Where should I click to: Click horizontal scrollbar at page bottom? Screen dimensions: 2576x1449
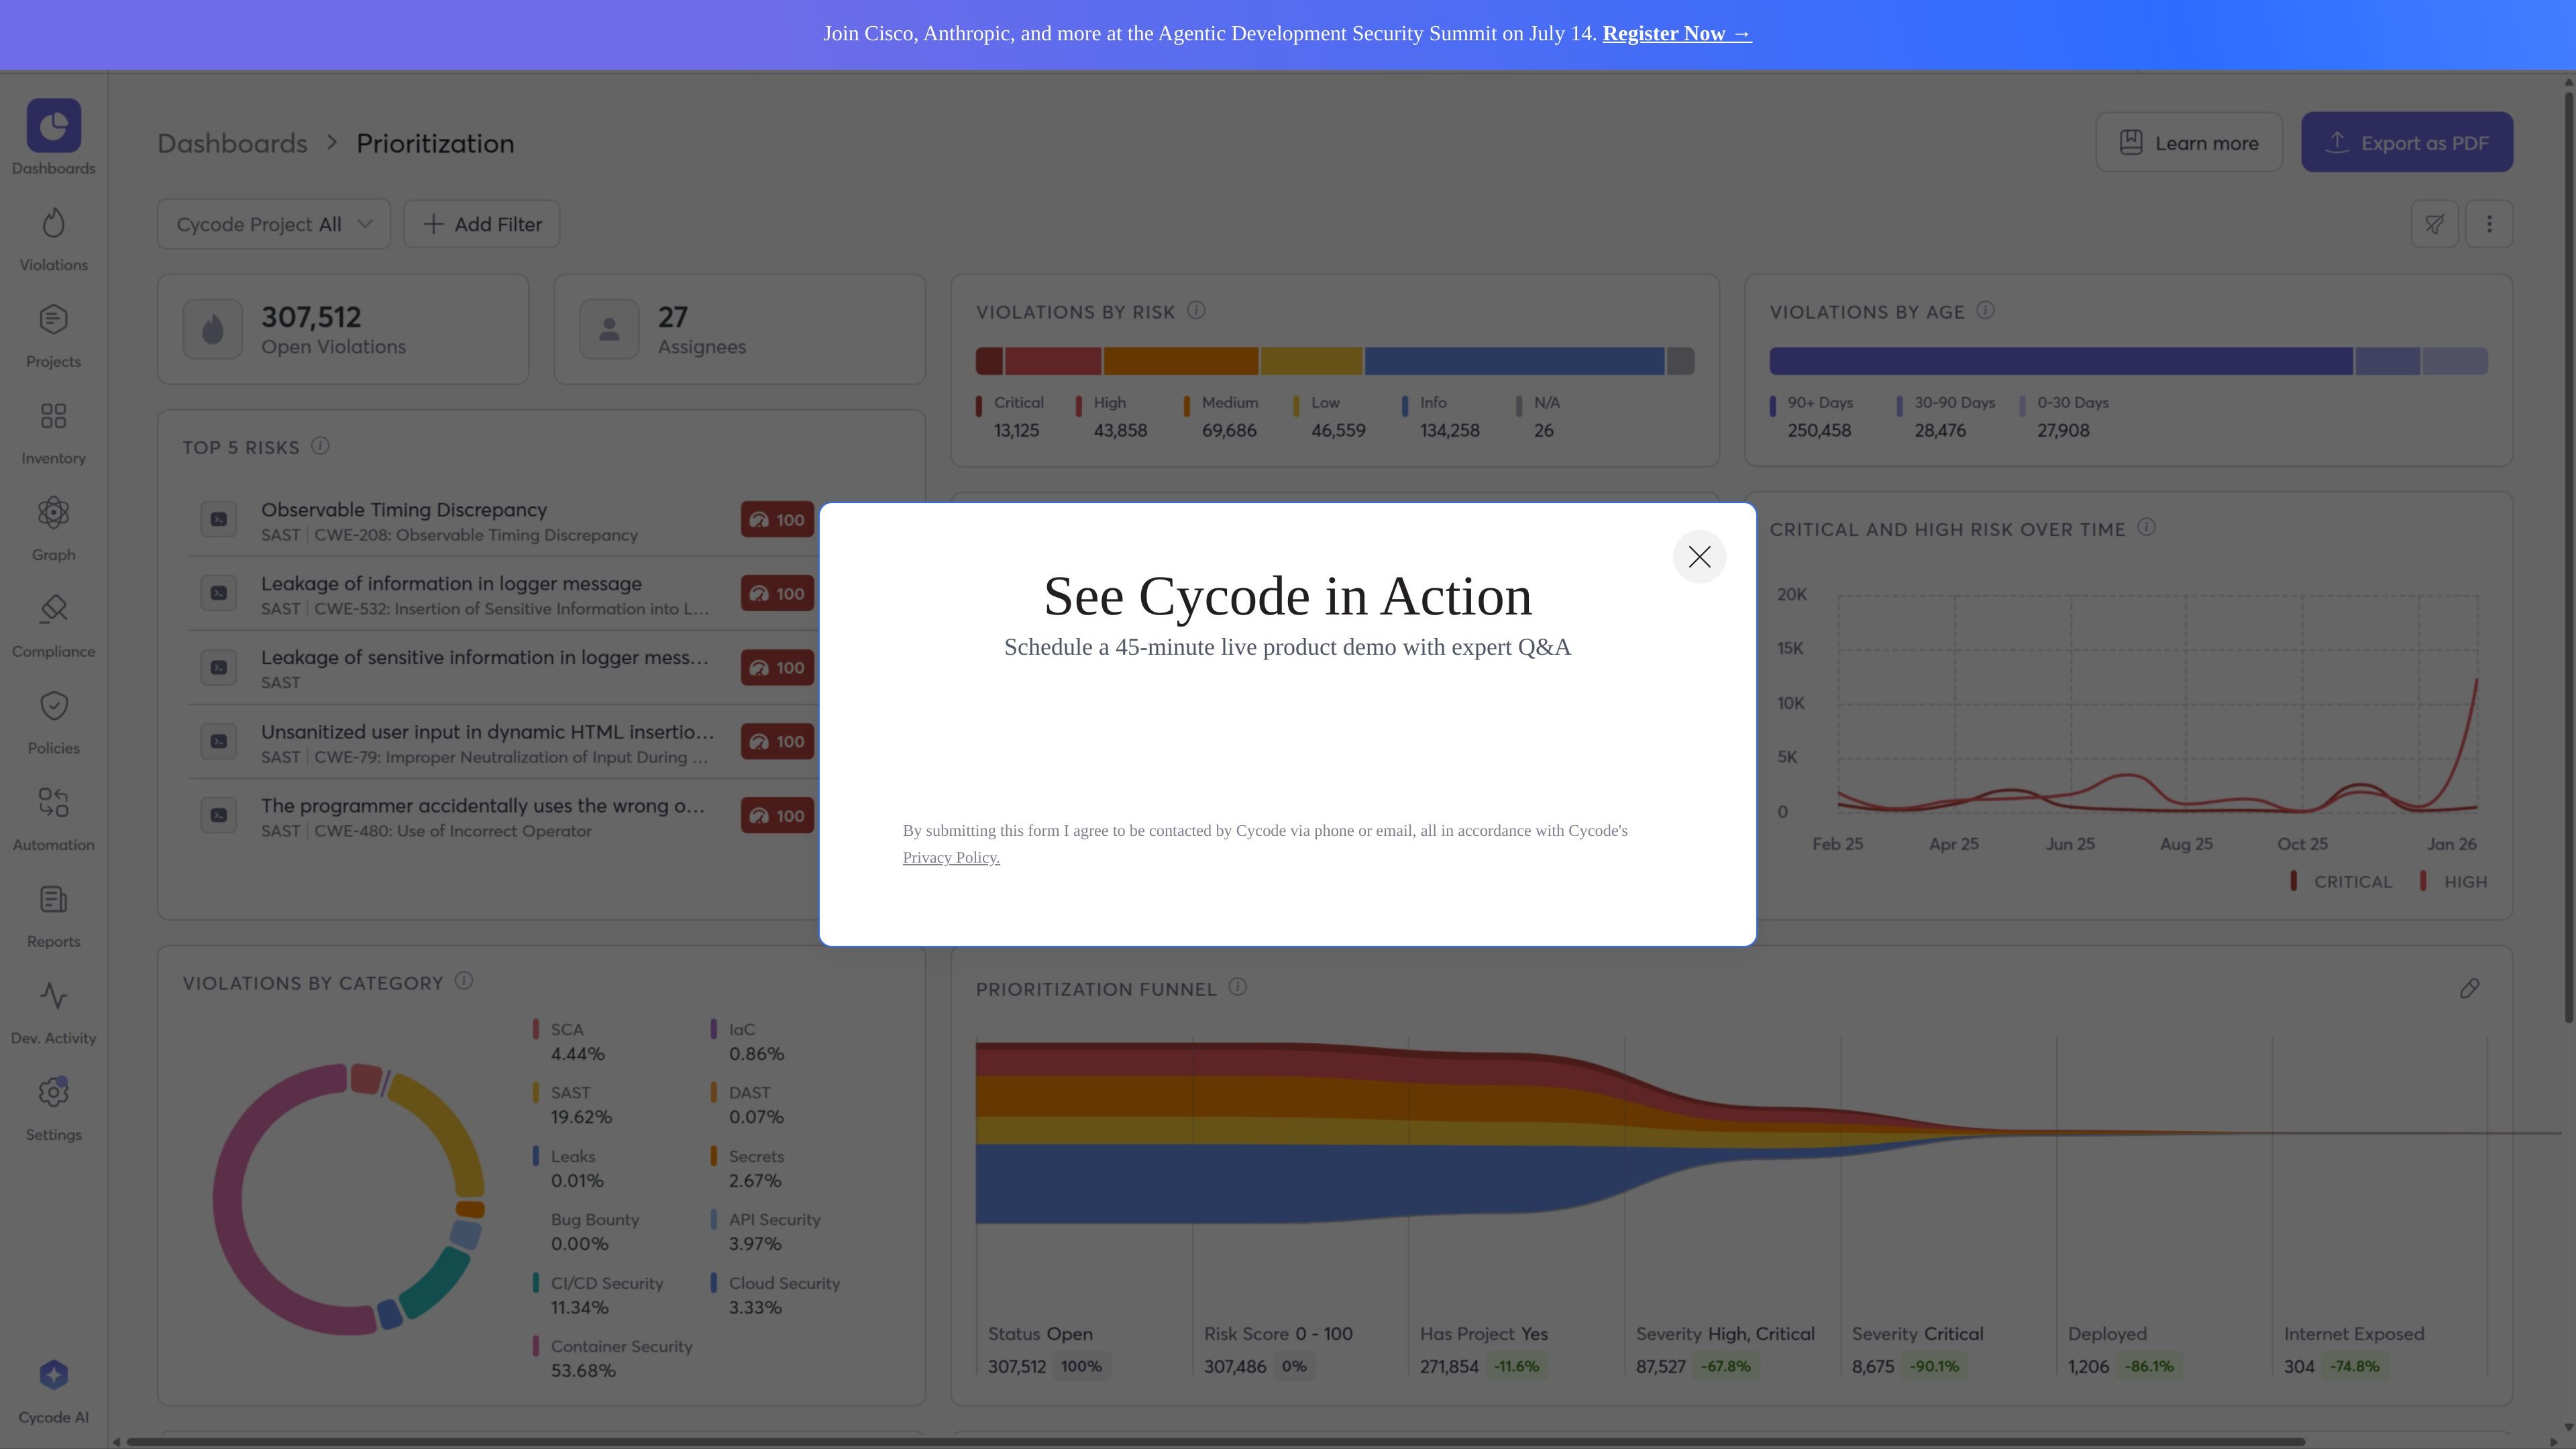[1216, 1442]
